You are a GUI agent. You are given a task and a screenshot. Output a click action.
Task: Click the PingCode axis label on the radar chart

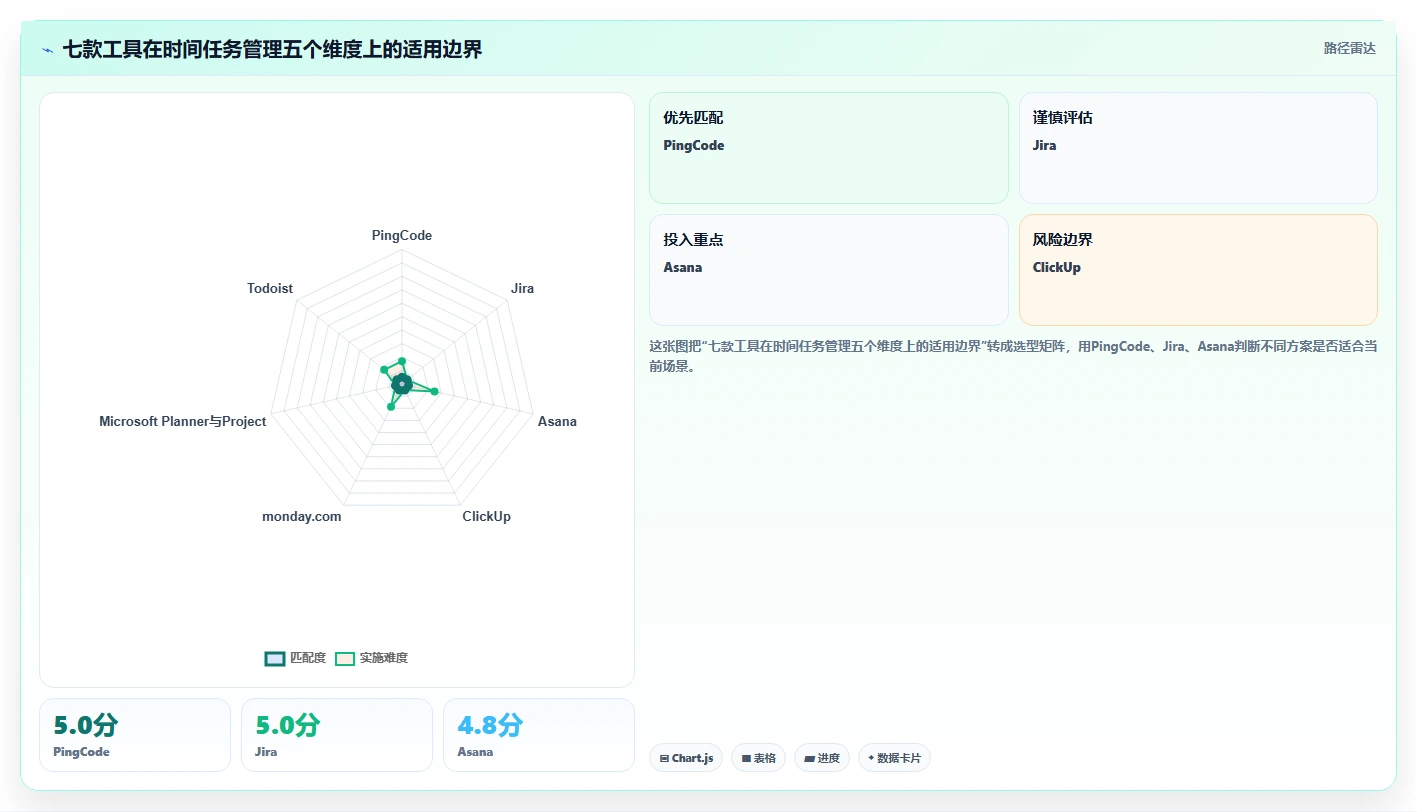tap(402, 235)
